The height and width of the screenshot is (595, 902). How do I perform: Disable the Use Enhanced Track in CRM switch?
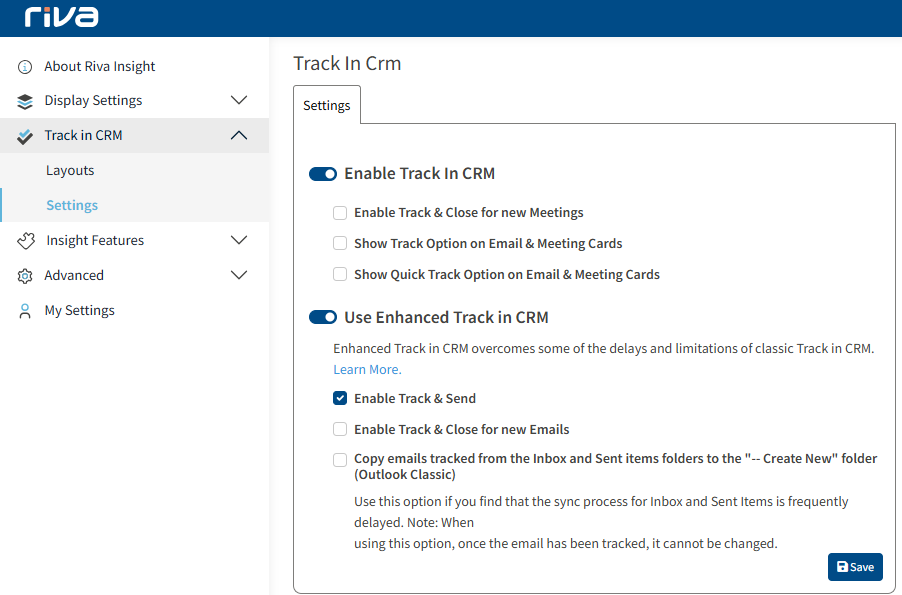pos(323,317)
